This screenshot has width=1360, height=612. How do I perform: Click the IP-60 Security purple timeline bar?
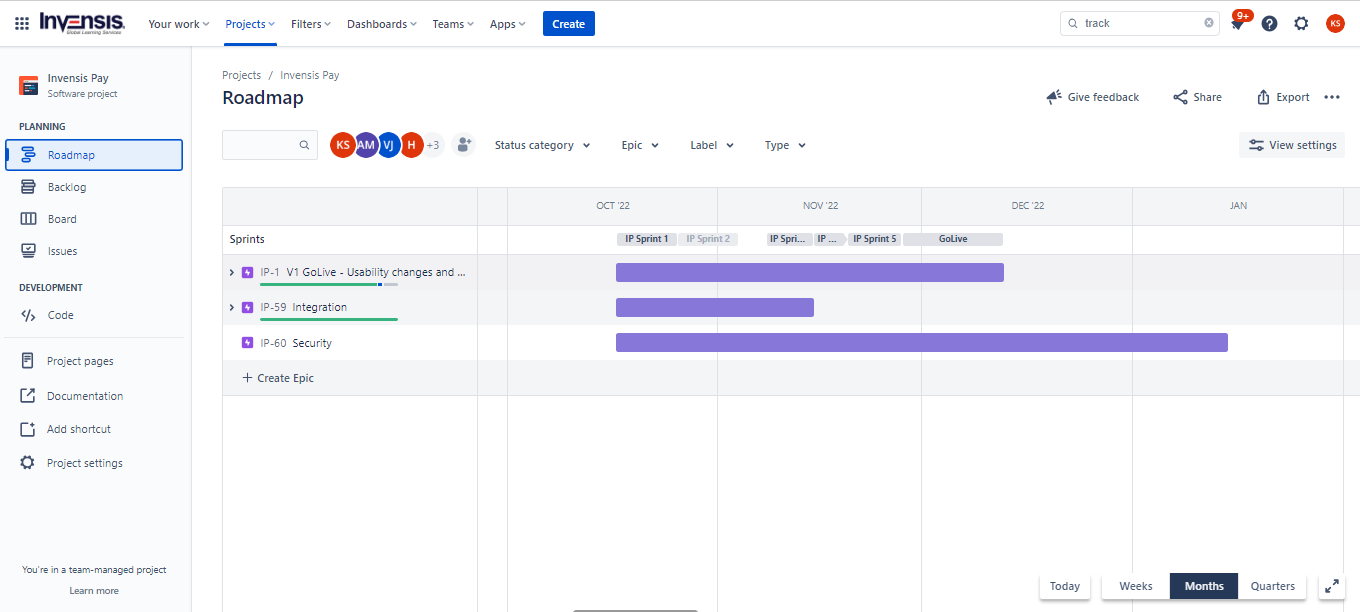pos(920,343)
